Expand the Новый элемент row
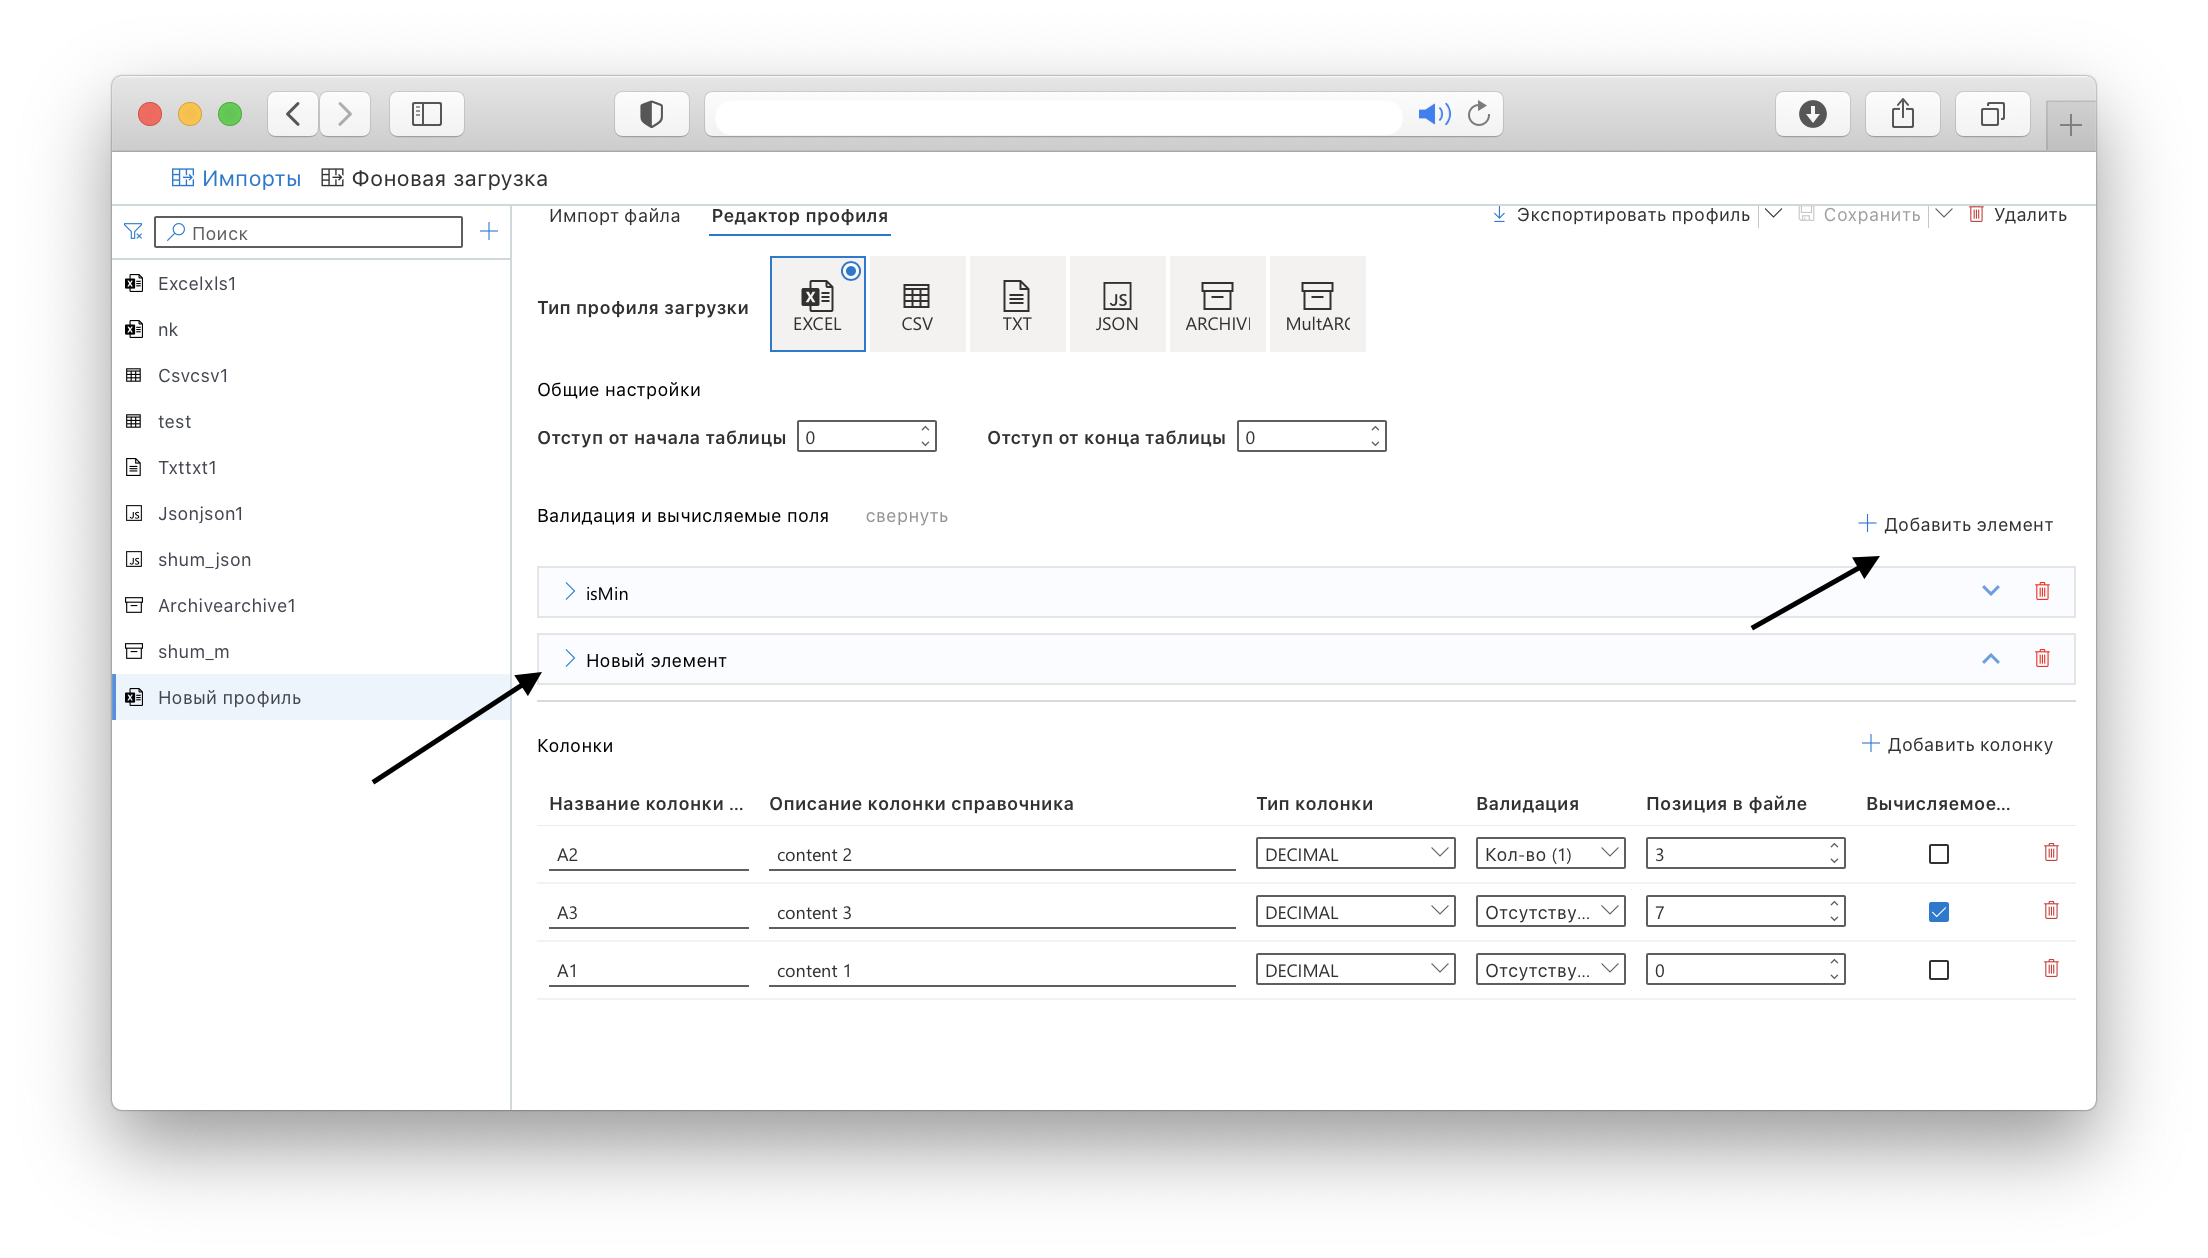This screenshot has width=2208, height=1258. point(570,659)
